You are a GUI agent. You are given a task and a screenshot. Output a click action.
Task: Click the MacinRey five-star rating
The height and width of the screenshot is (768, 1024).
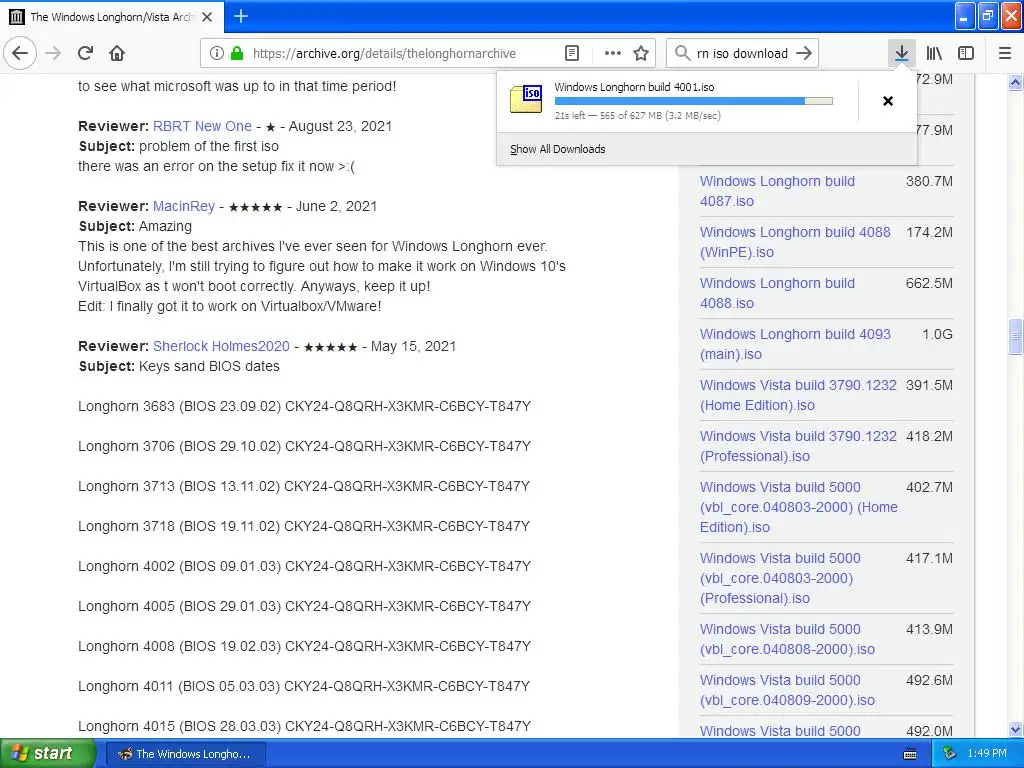point(255,207)
